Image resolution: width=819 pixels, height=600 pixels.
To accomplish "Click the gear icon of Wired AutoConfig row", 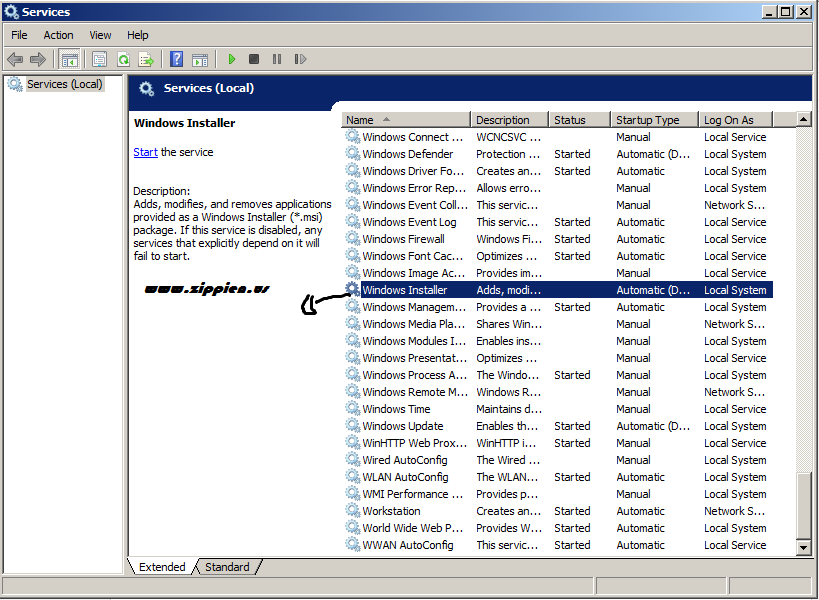I will coord(353,459).
